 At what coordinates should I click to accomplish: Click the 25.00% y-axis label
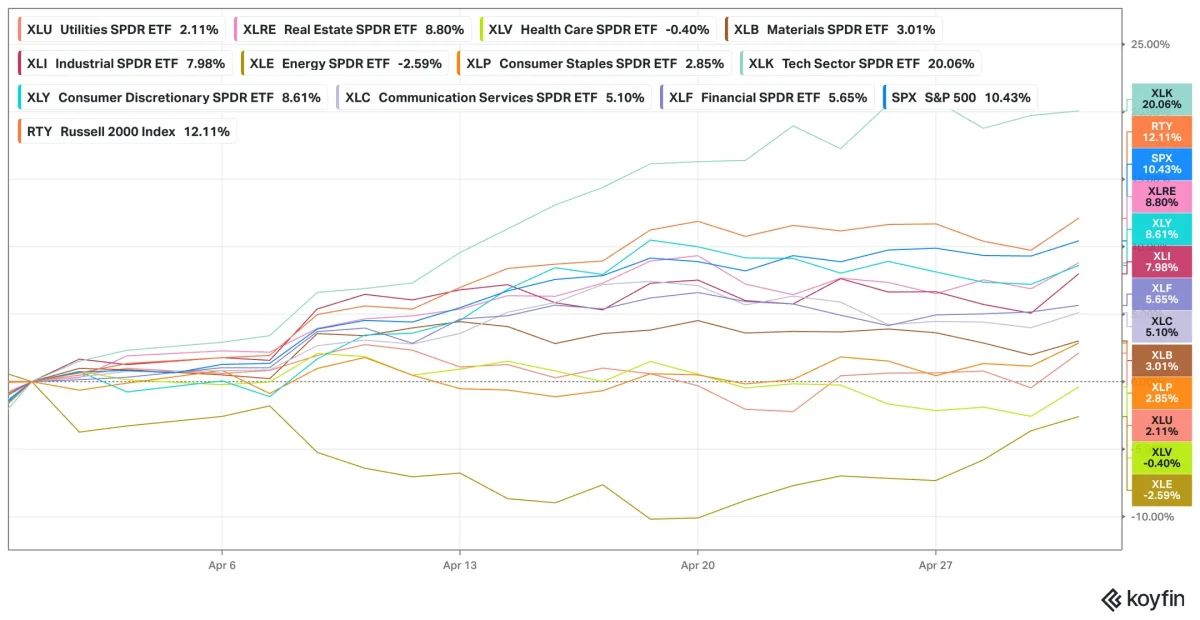1150,45
